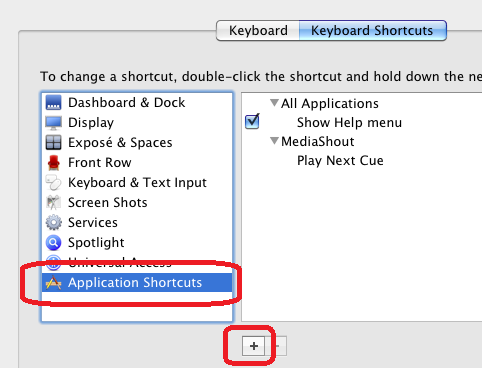The height and width of the screenshot is (368, 482).
Task: Click the minus remove shortcut button
Action: pyautogui.click(x=276, y=346)
